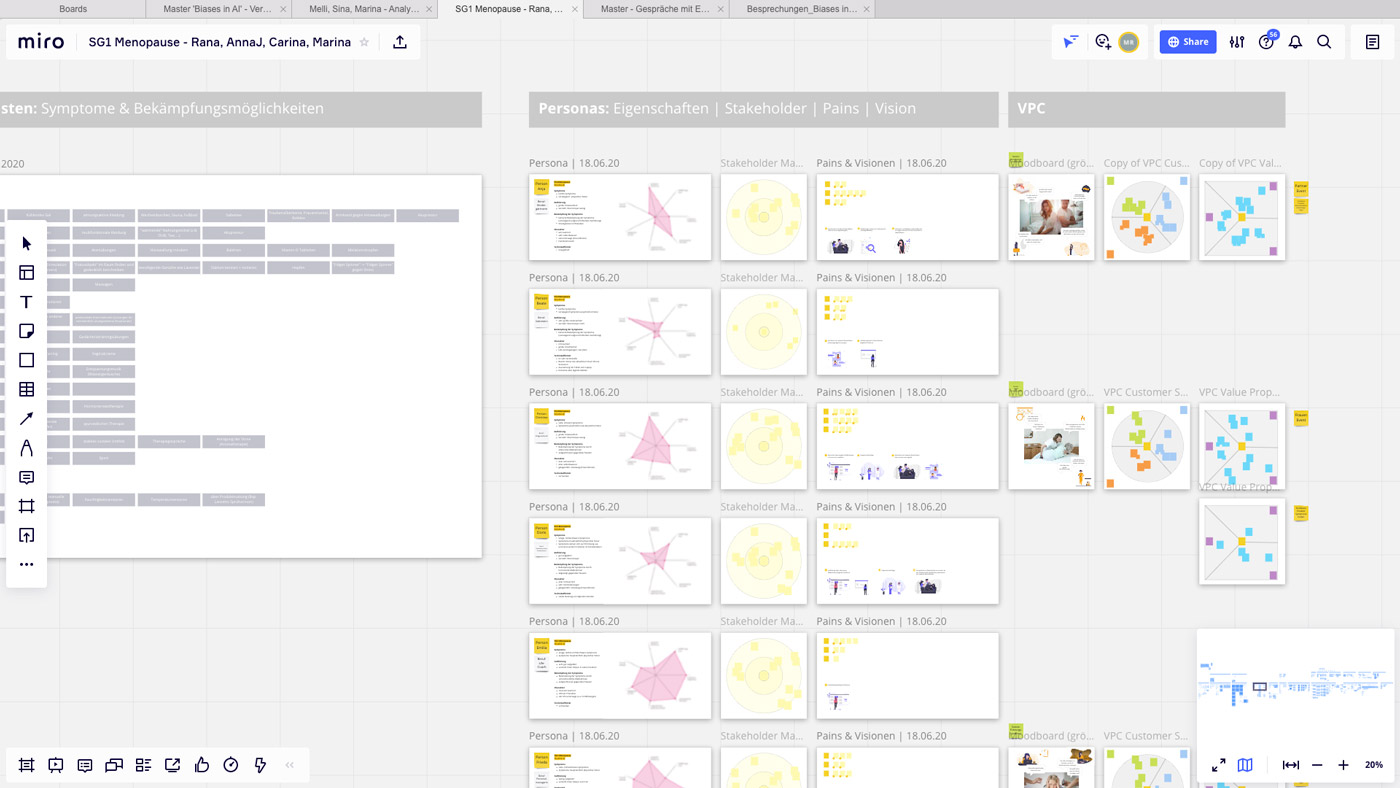Select the Table grid tool

[x=27, y=389]
